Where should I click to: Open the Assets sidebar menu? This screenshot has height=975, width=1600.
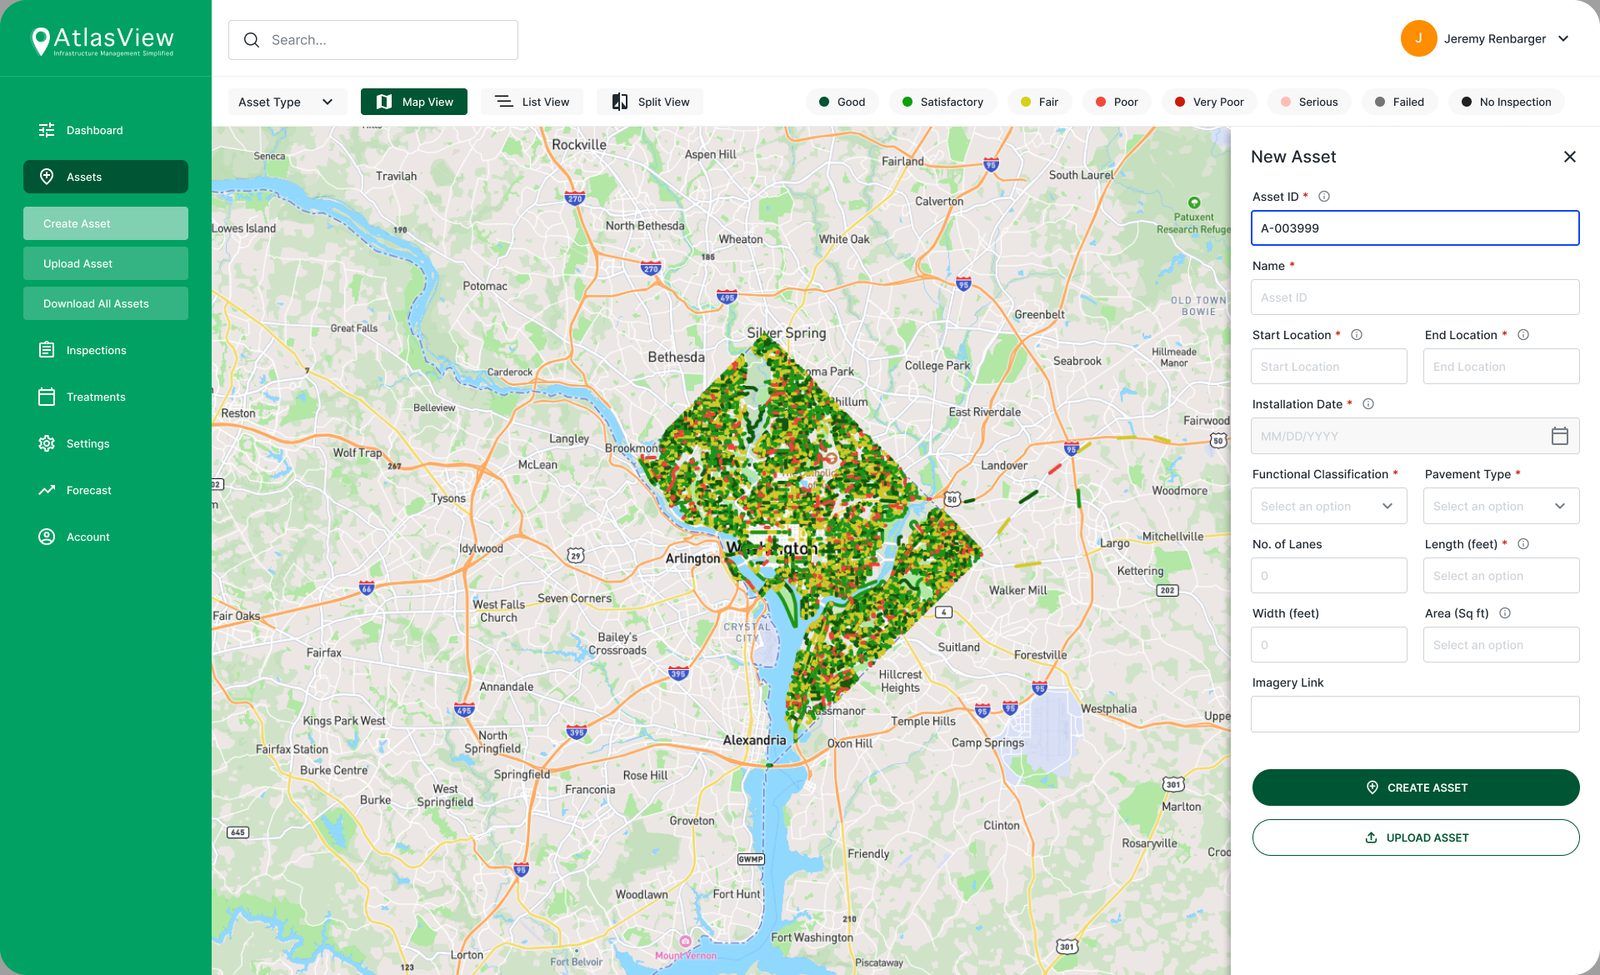coord(106,177)
